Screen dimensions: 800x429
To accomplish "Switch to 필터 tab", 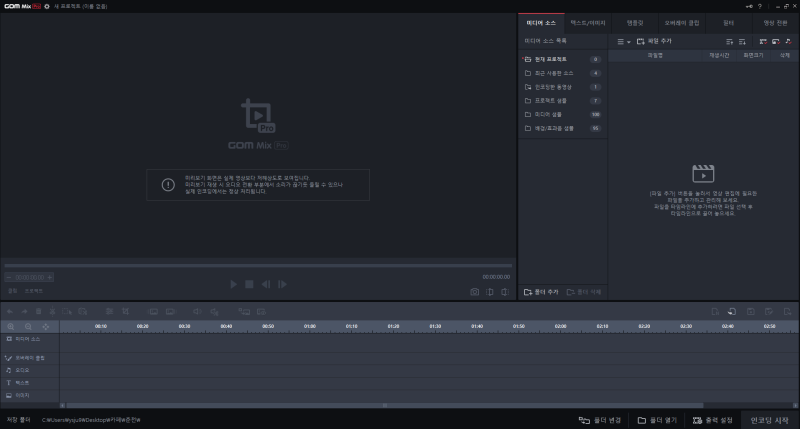I will tap(729, 23).
